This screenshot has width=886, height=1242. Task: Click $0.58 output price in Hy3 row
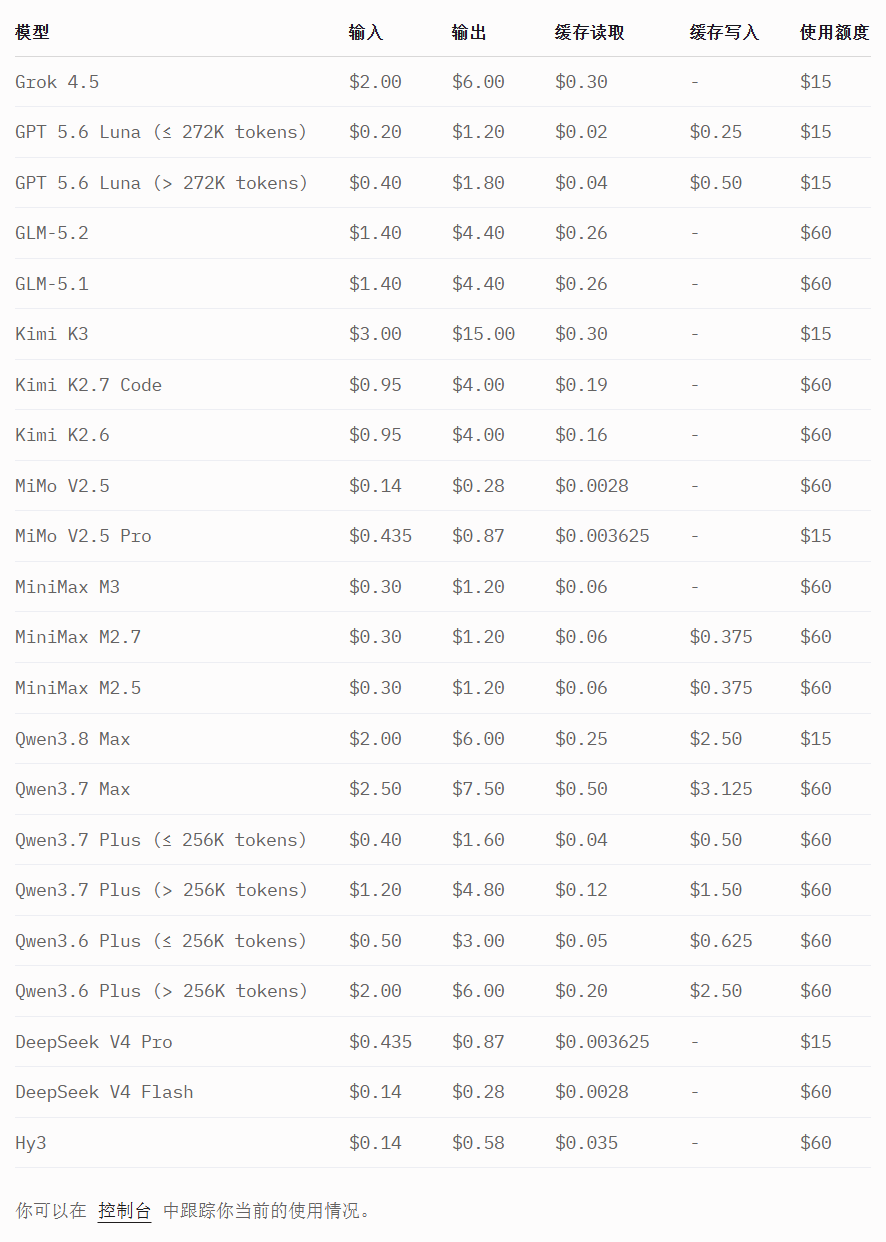coord(478,1143)
